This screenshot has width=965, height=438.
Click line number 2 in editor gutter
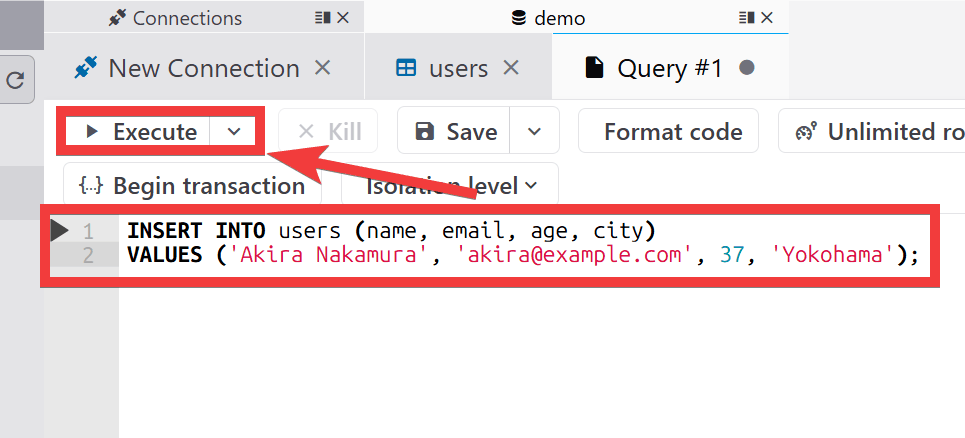(88, 255)
